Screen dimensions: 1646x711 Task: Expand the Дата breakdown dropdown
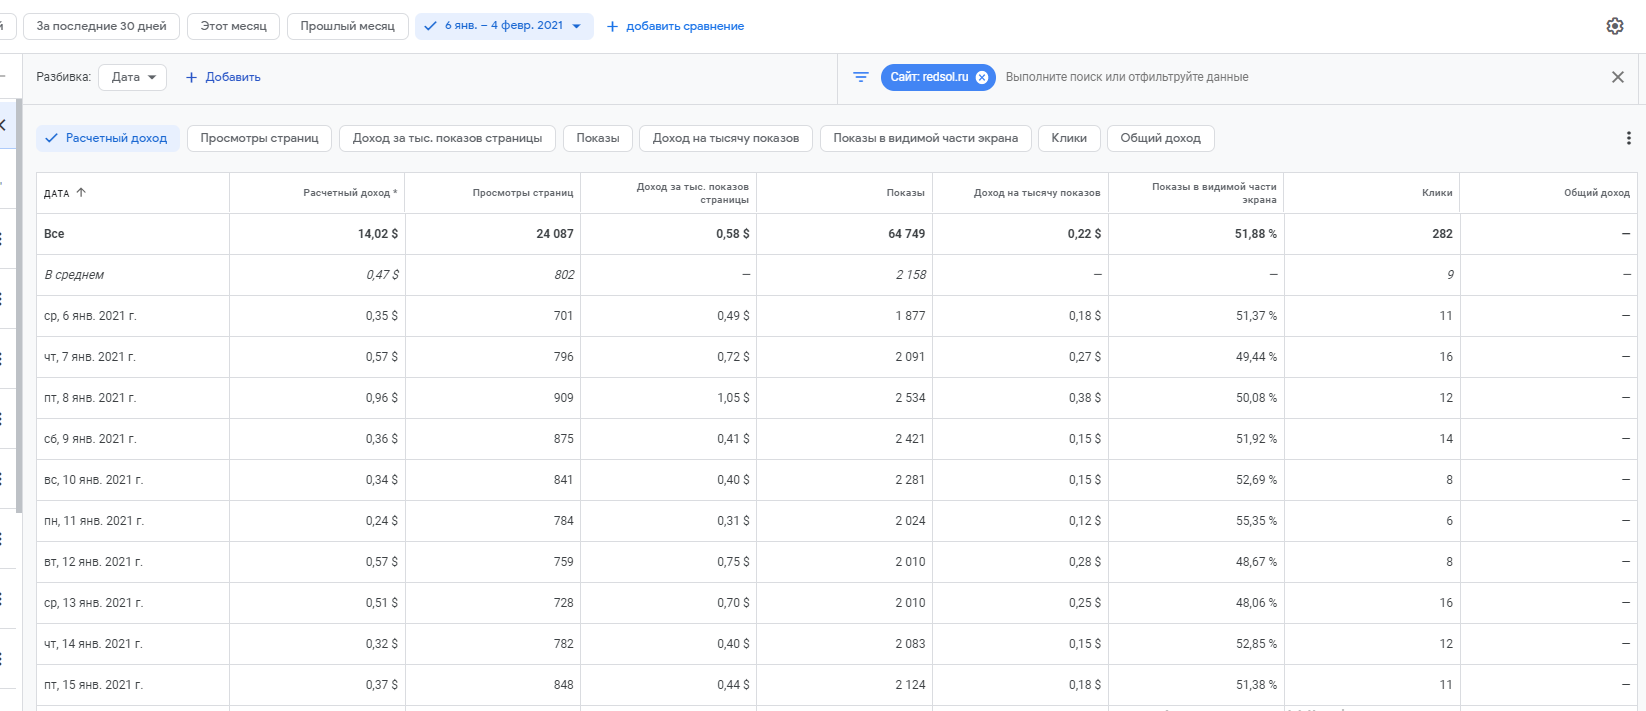132,77
